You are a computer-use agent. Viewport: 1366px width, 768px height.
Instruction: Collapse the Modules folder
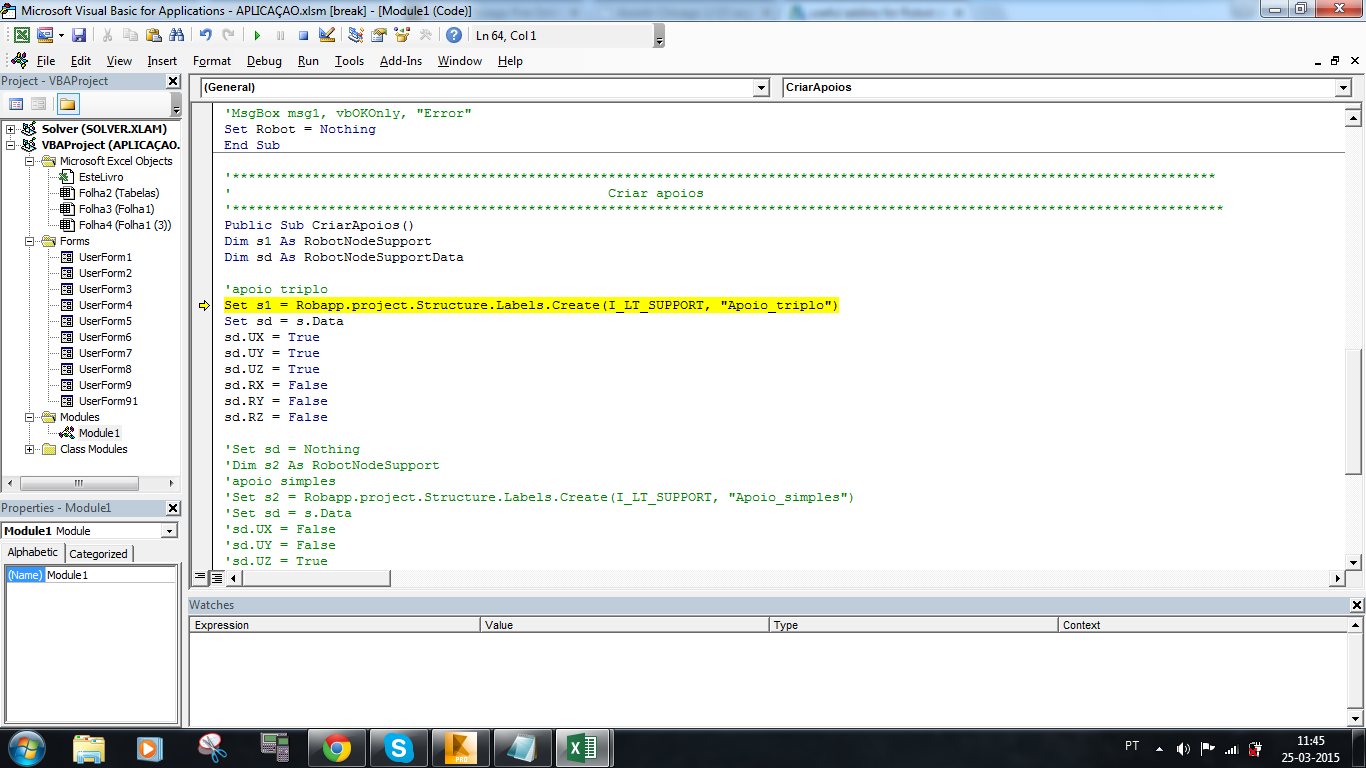(30, 417)
